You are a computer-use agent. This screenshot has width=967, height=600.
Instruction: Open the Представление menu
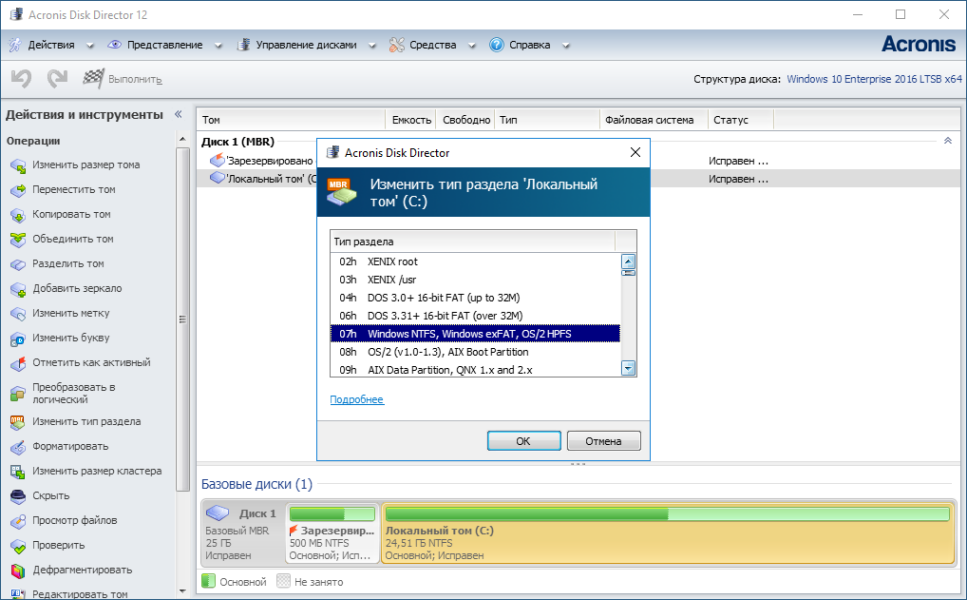165,44
